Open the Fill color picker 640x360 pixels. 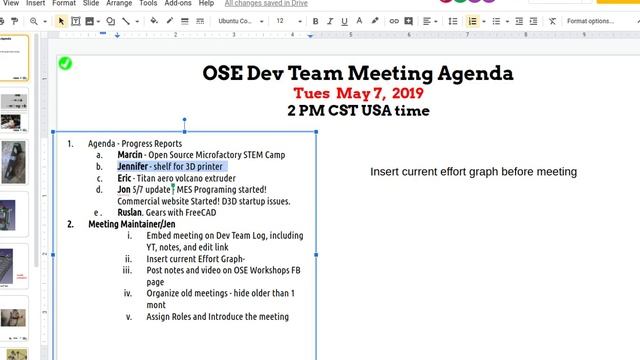tap(154, 21)
